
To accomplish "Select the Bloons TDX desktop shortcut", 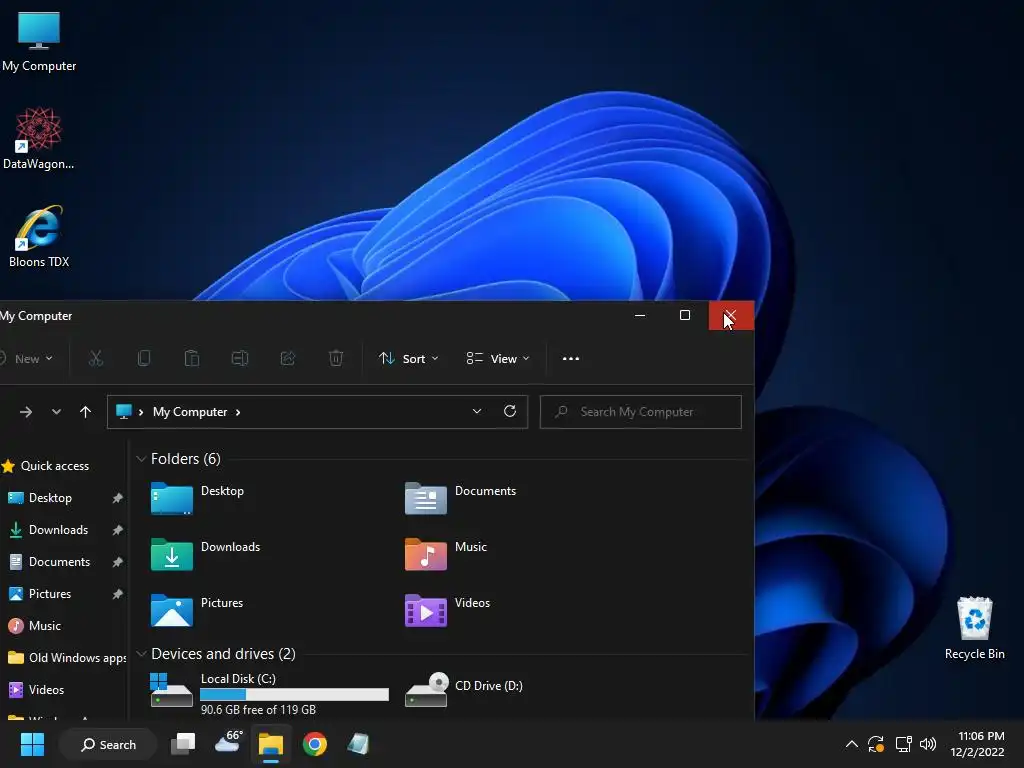I will 39,236.
